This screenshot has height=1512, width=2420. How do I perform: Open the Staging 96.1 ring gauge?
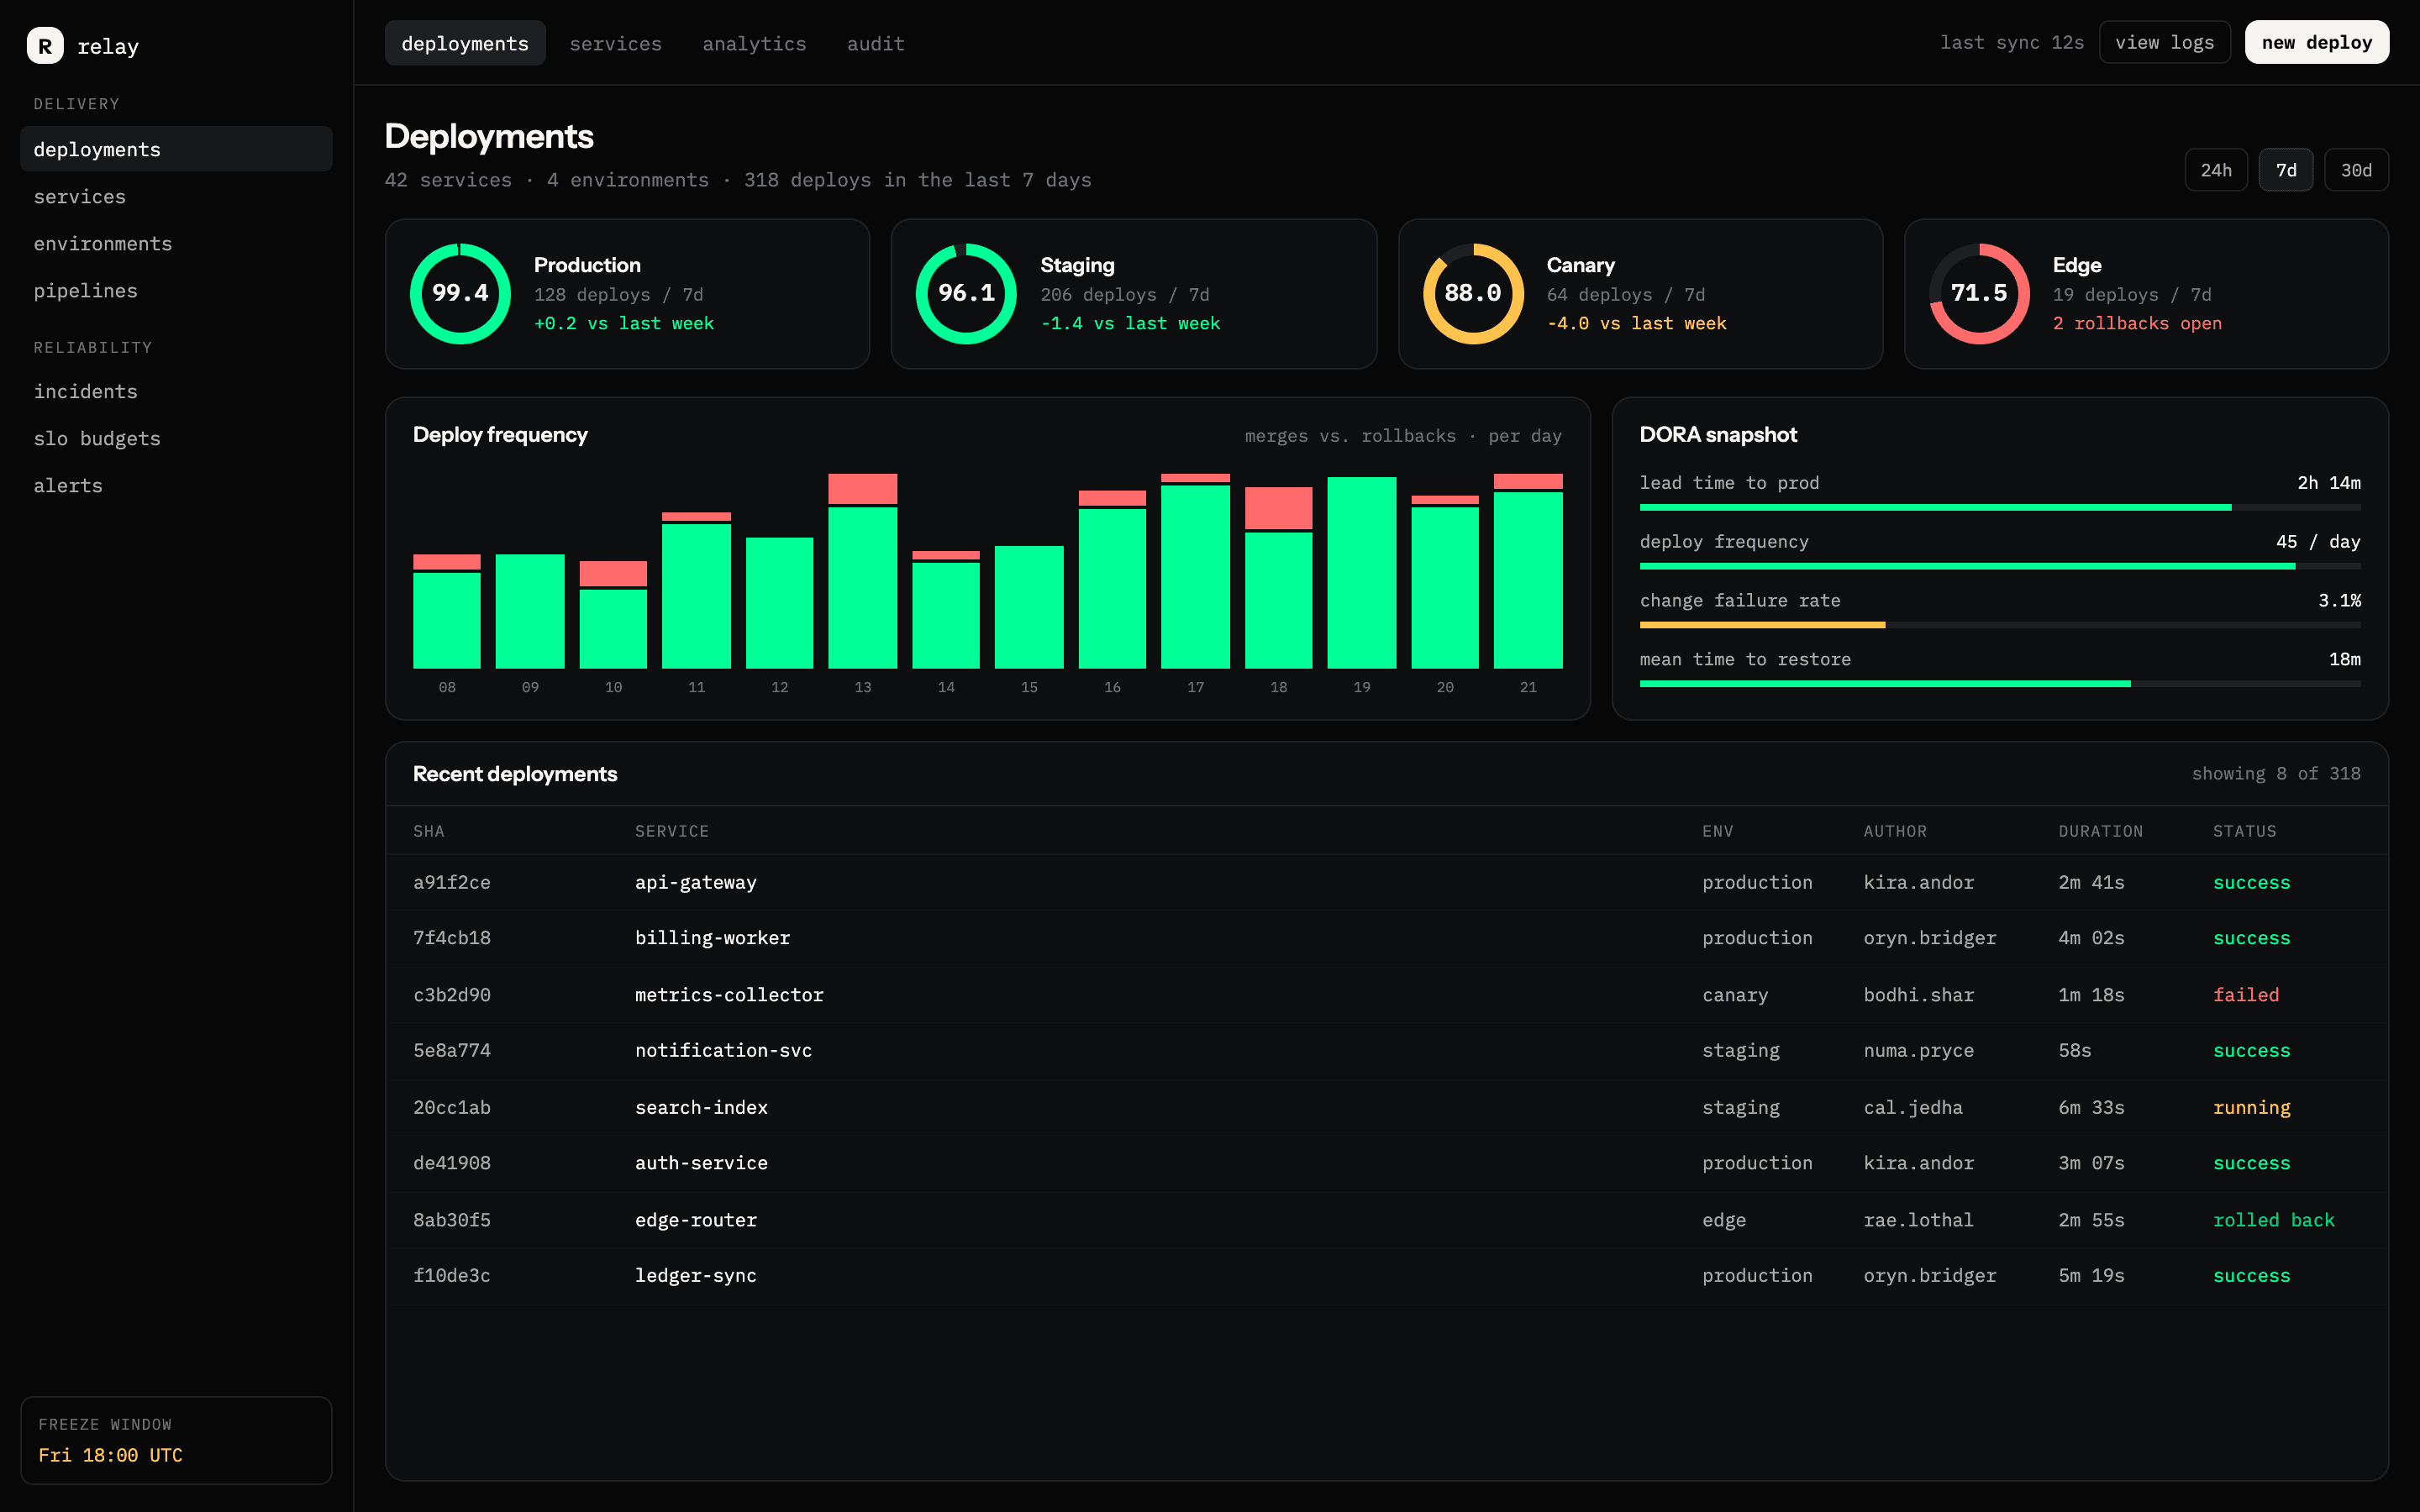click(966, 293)
